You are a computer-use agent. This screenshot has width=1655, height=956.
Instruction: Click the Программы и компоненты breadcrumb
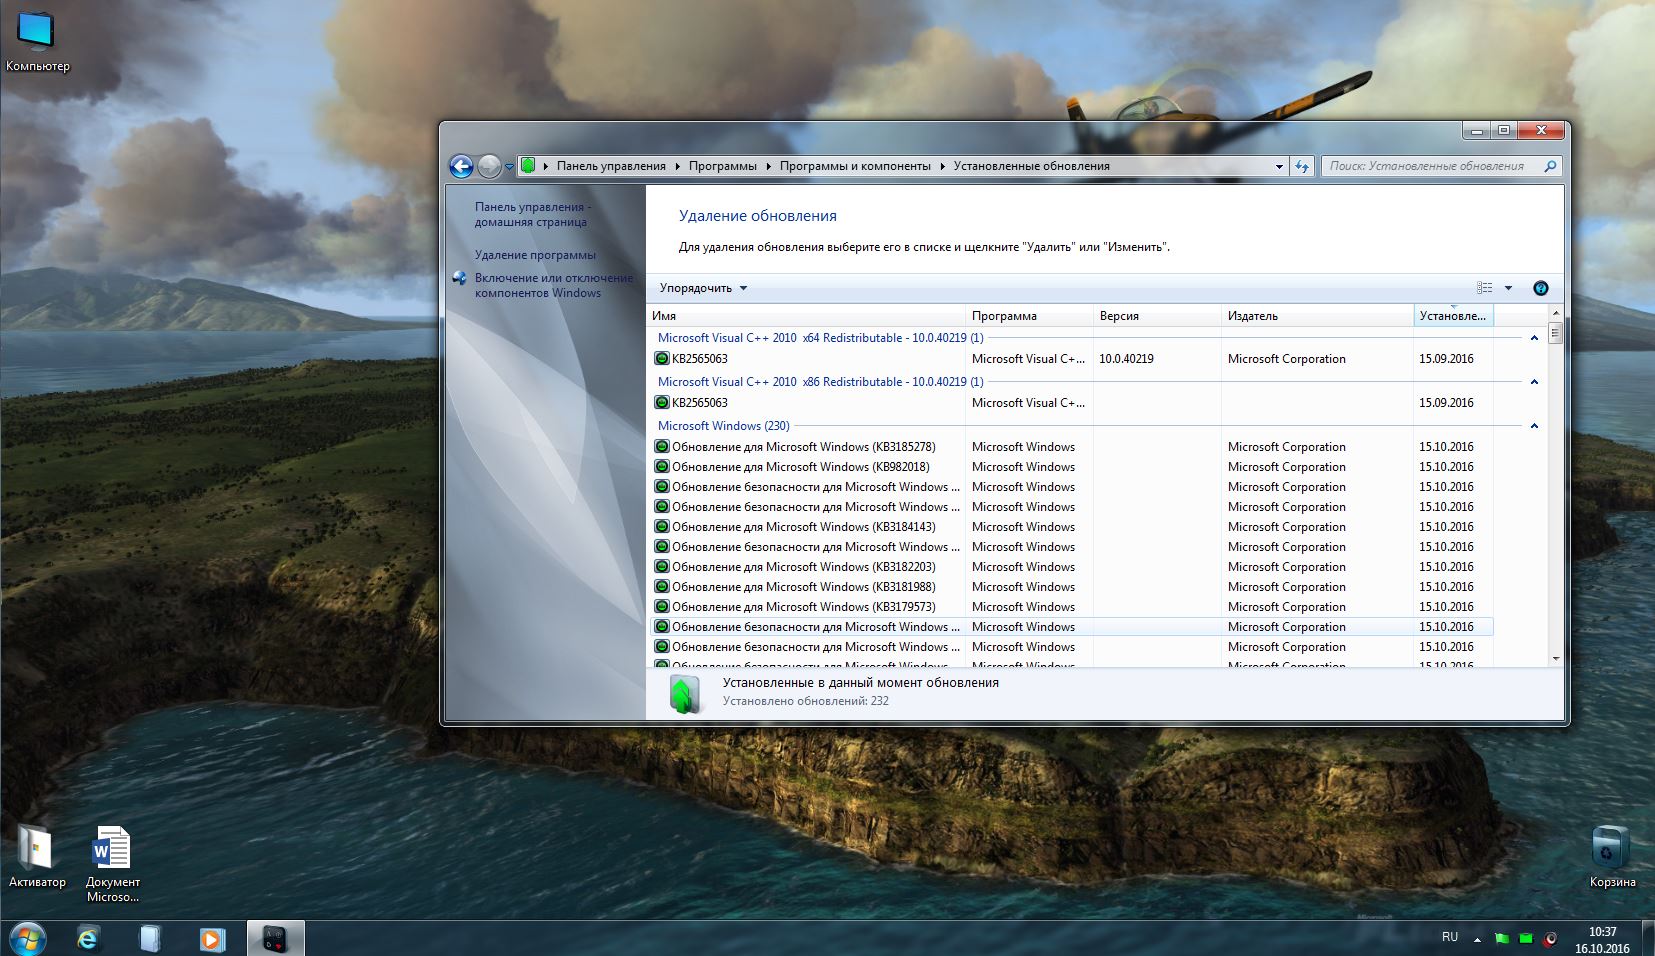[855, 166]
